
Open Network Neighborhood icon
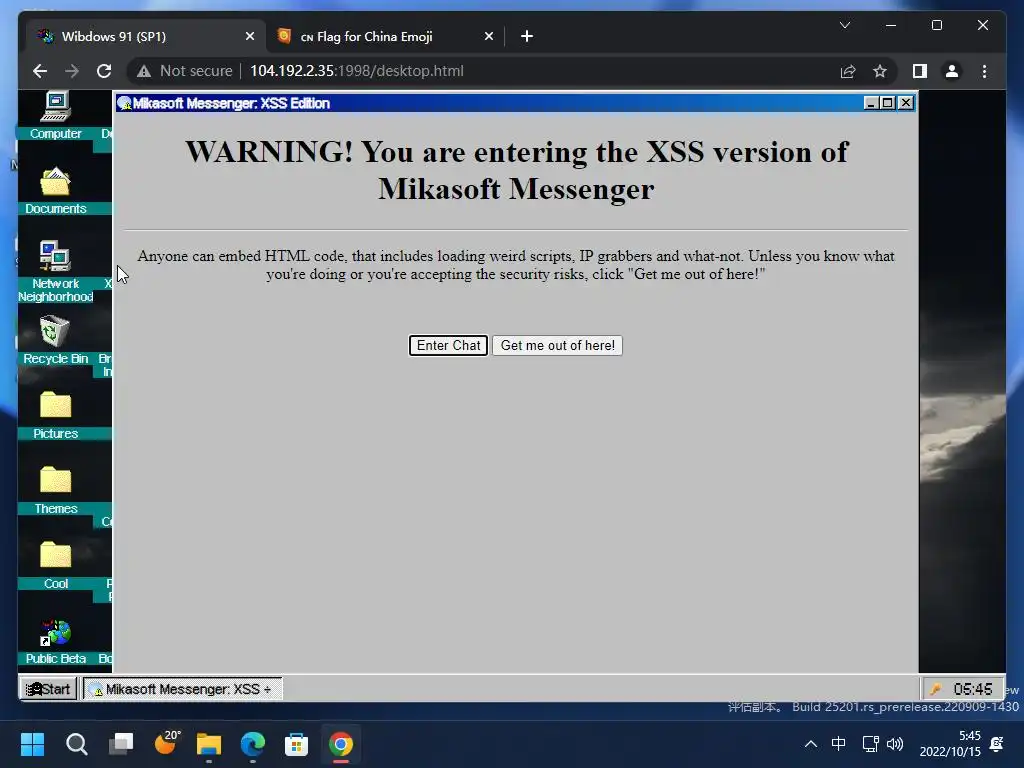pyautogui.click(x=56, y=271)
